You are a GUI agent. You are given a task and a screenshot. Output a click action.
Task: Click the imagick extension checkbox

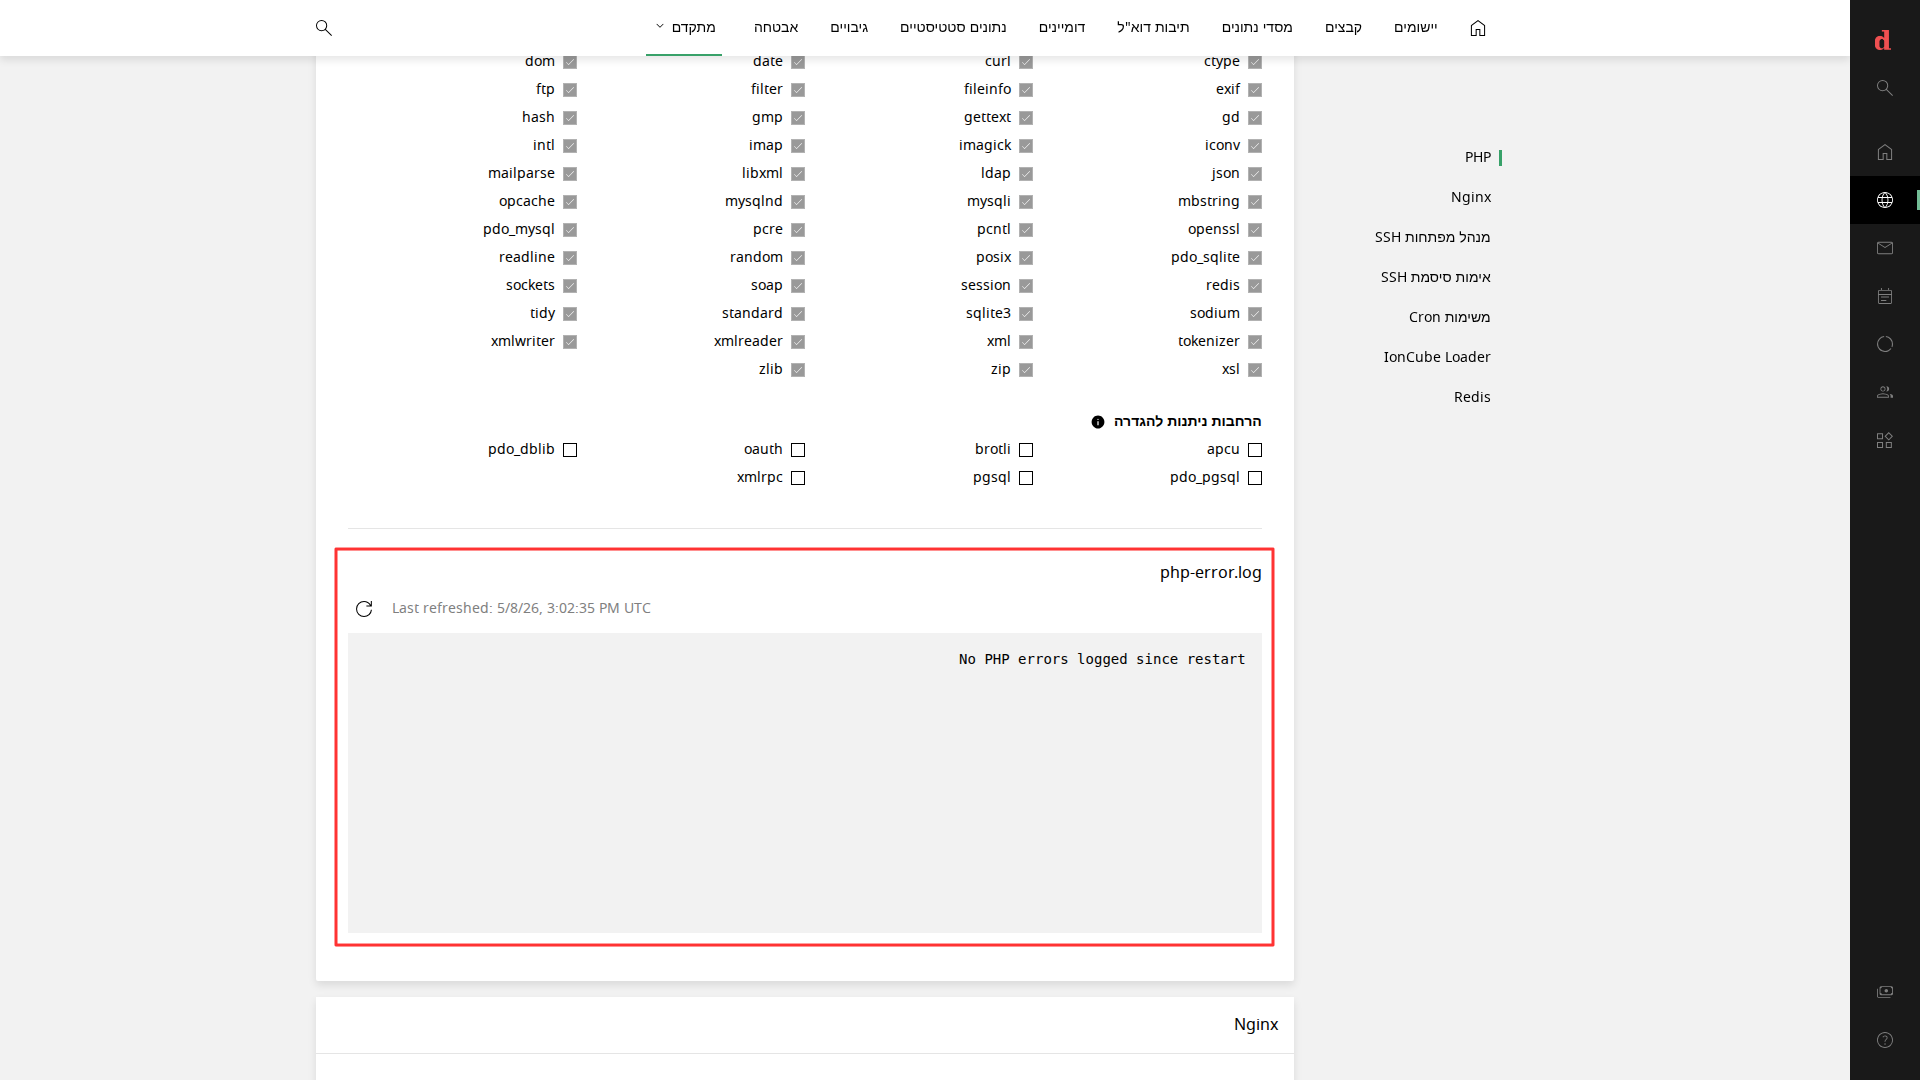(x=1026, y=146)
